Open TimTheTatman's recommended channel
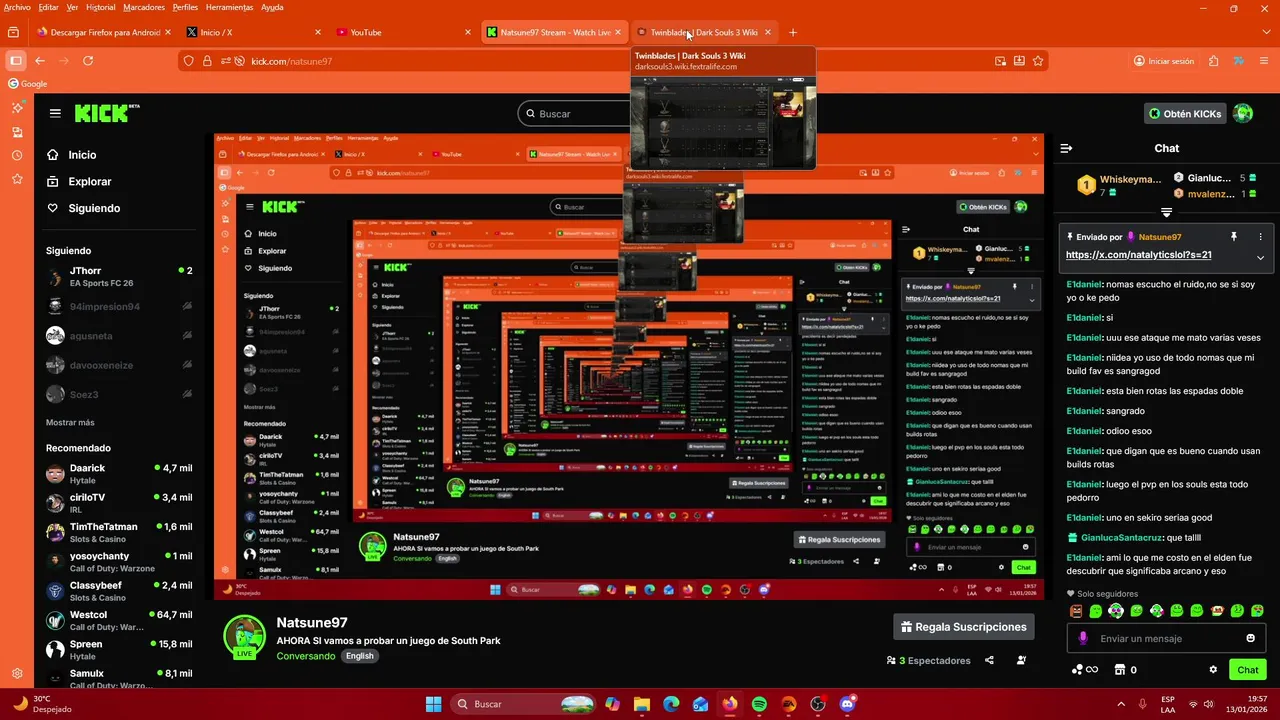1280x720 pixels. point(119,533)
